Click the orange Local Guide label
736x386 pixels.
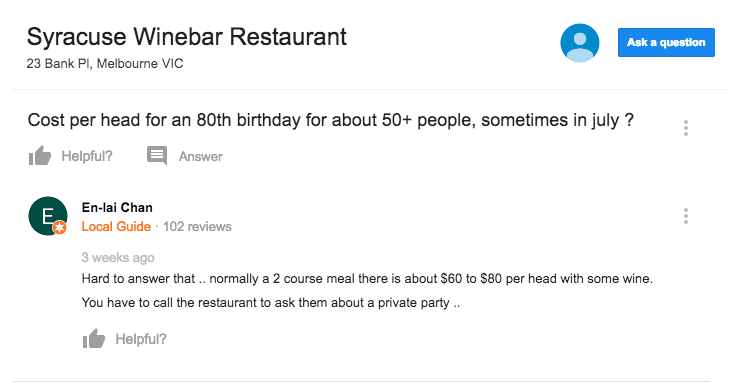(116, 226)
